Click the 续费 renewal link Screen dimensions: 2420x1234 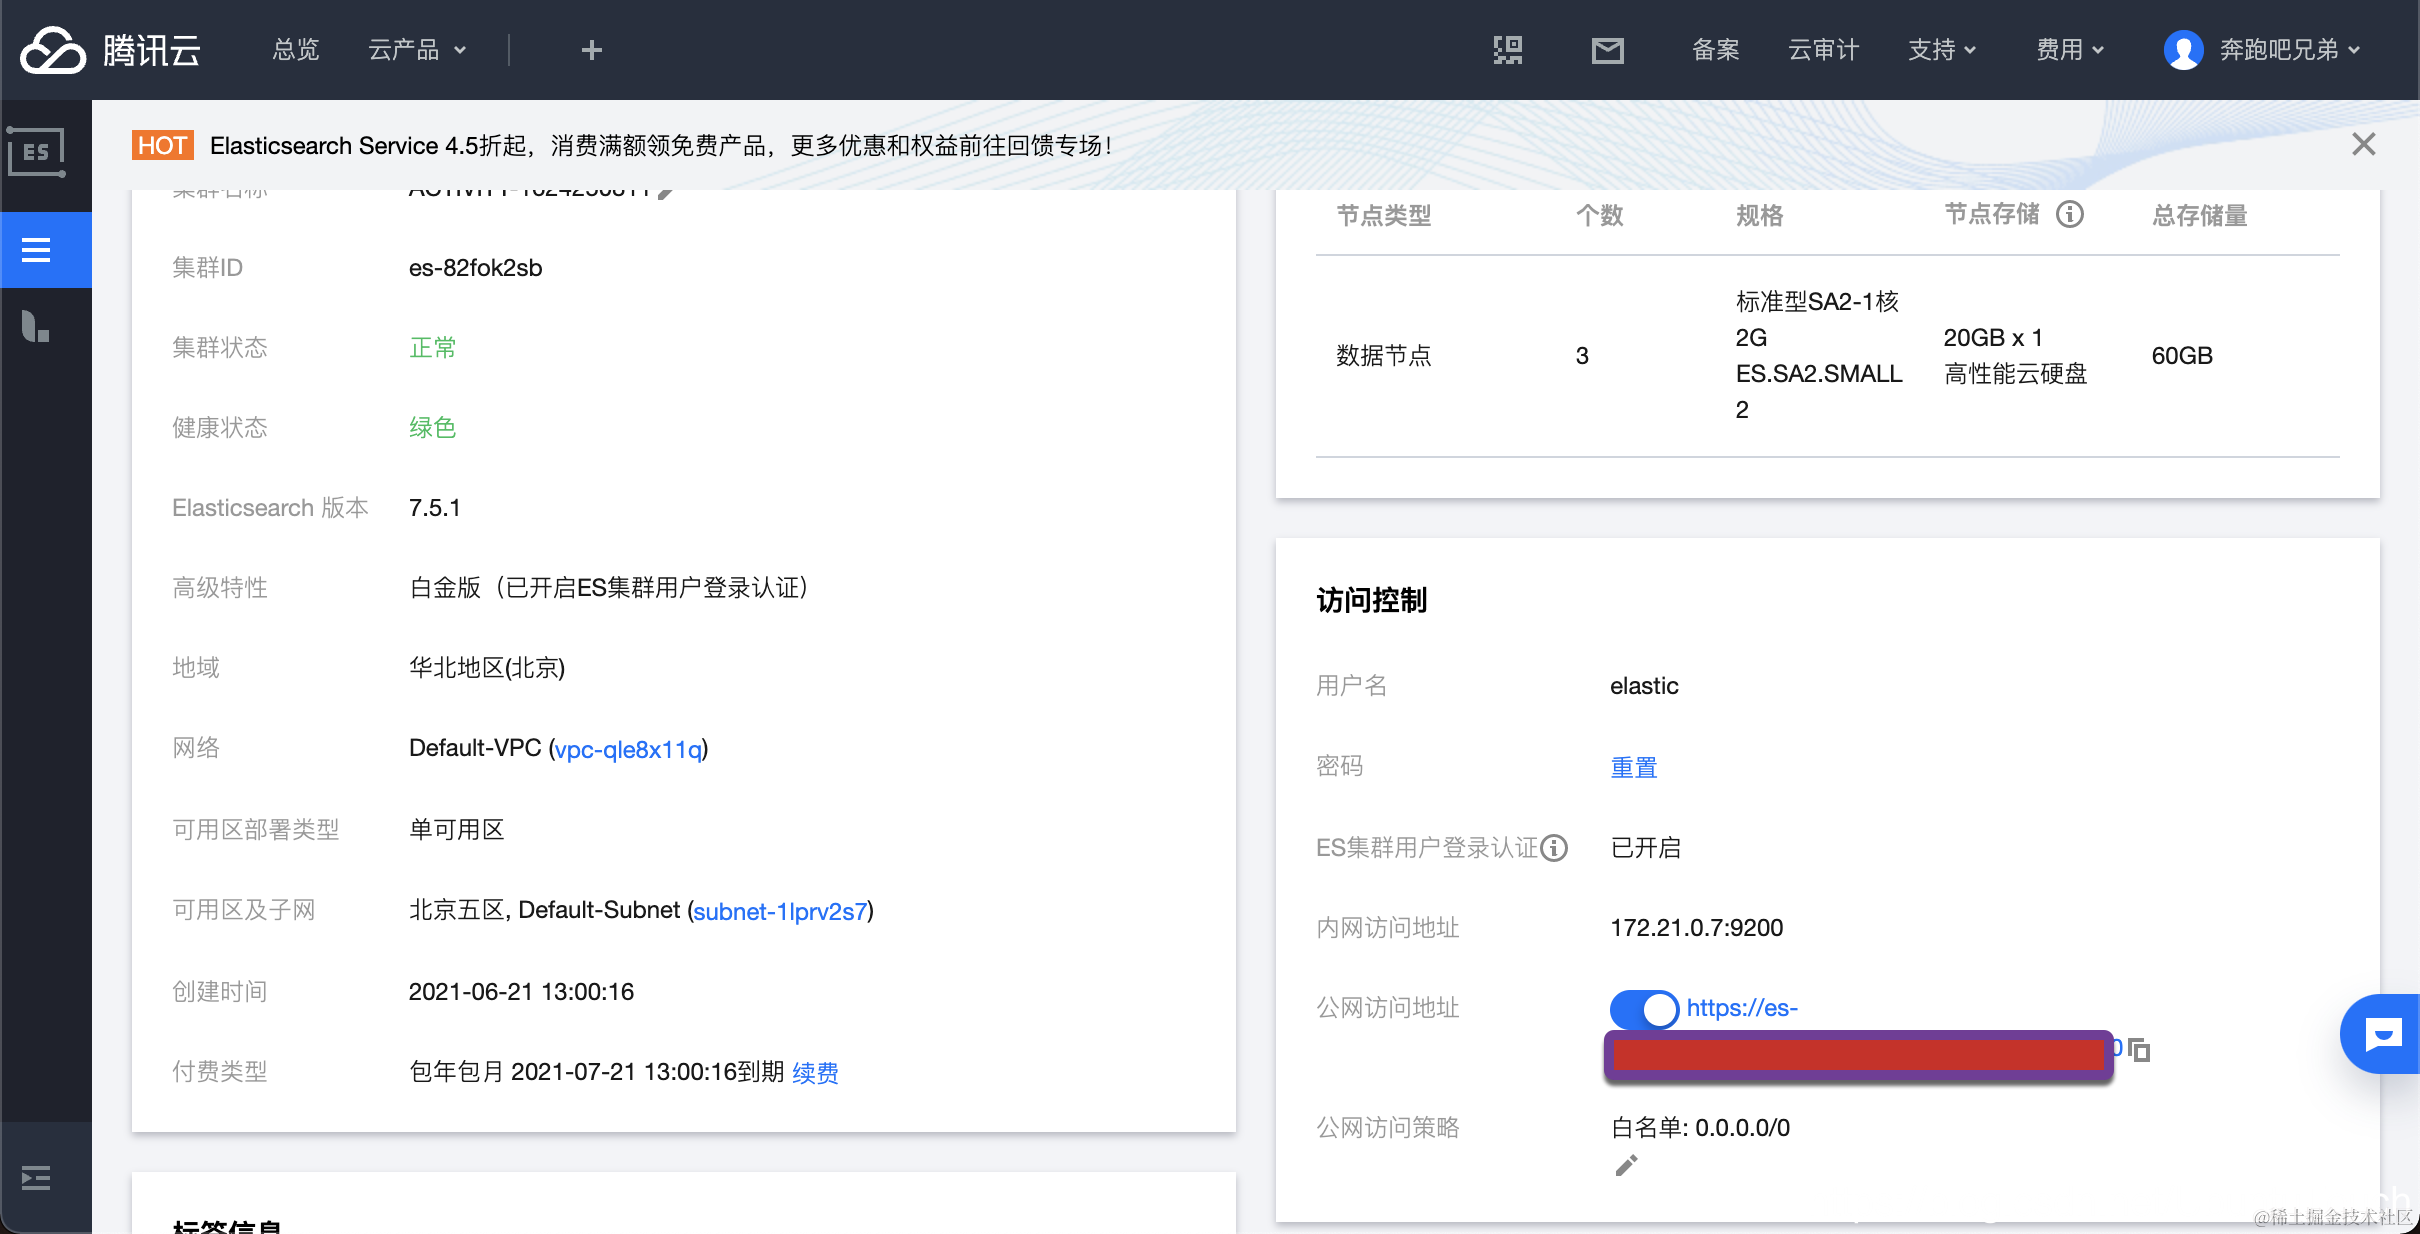[815, 1073]
